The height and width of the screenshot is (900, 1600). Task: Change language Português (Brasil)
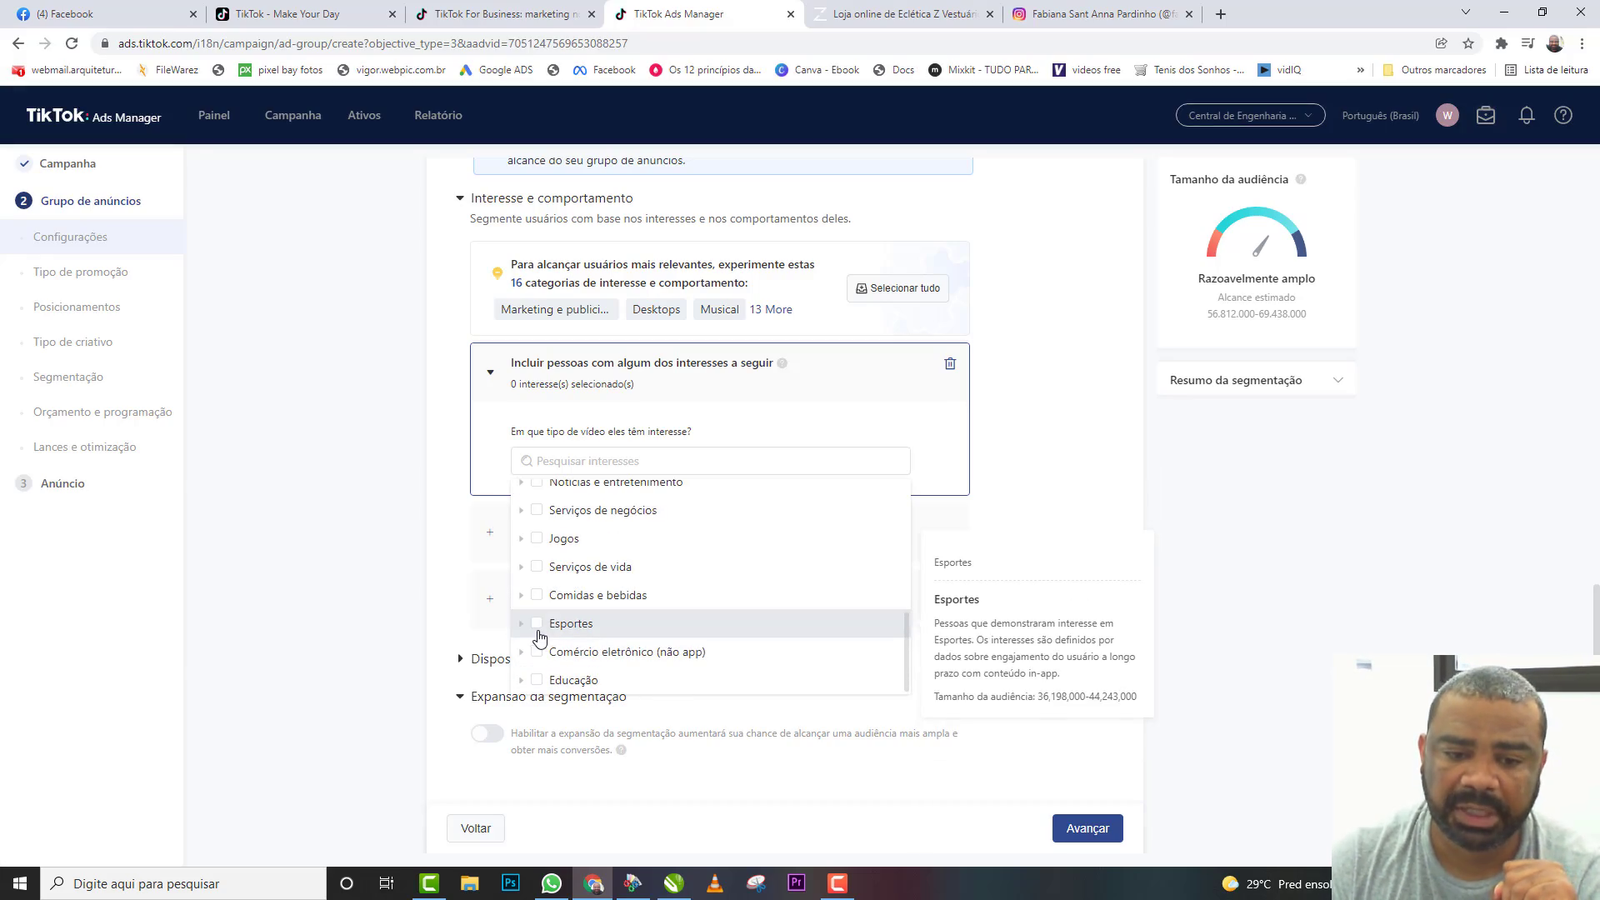tap(1380, 115)
